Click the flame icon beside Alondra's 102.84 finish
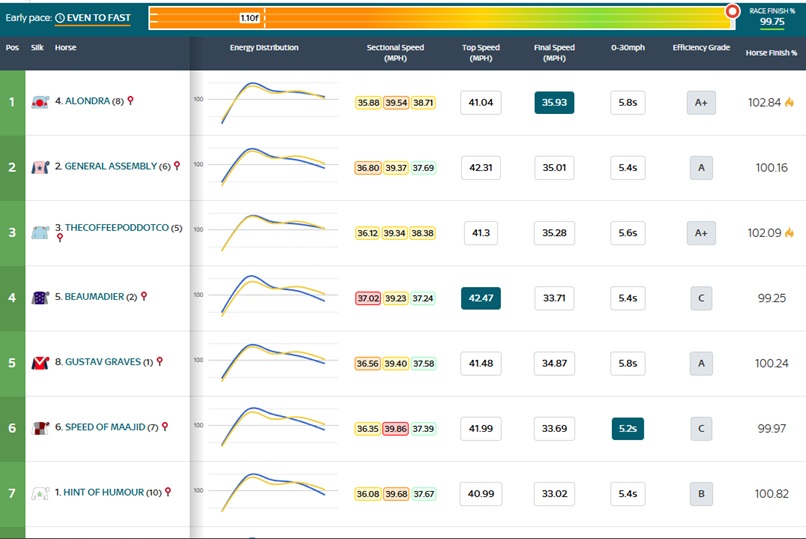The image size is (806, 539). coord(789,102)
